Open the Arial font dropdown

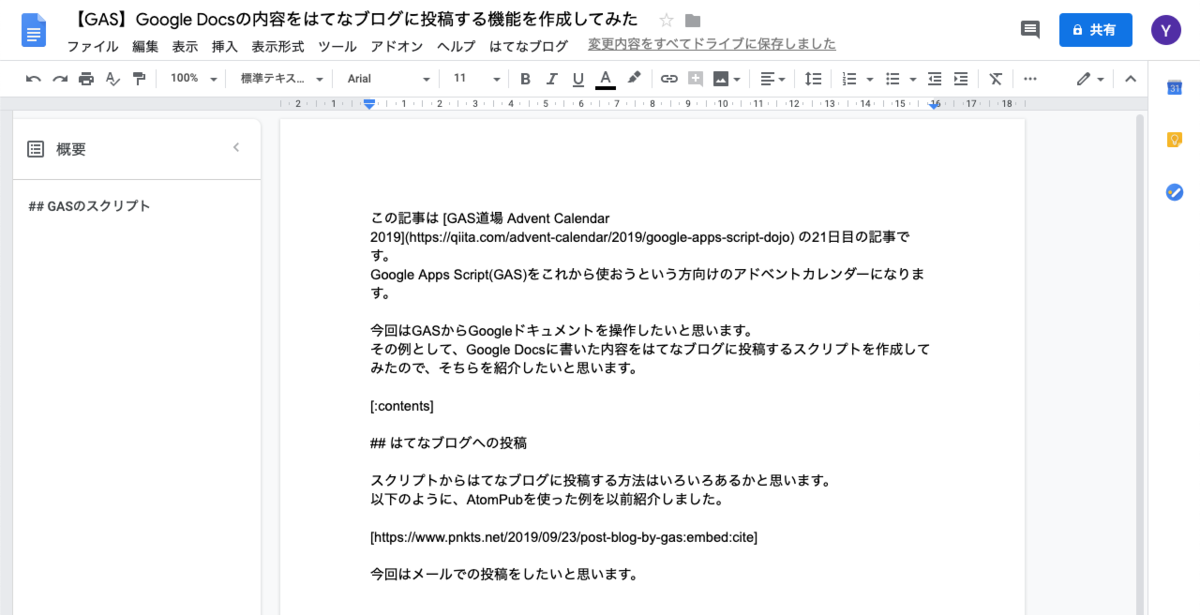(389, 79)
